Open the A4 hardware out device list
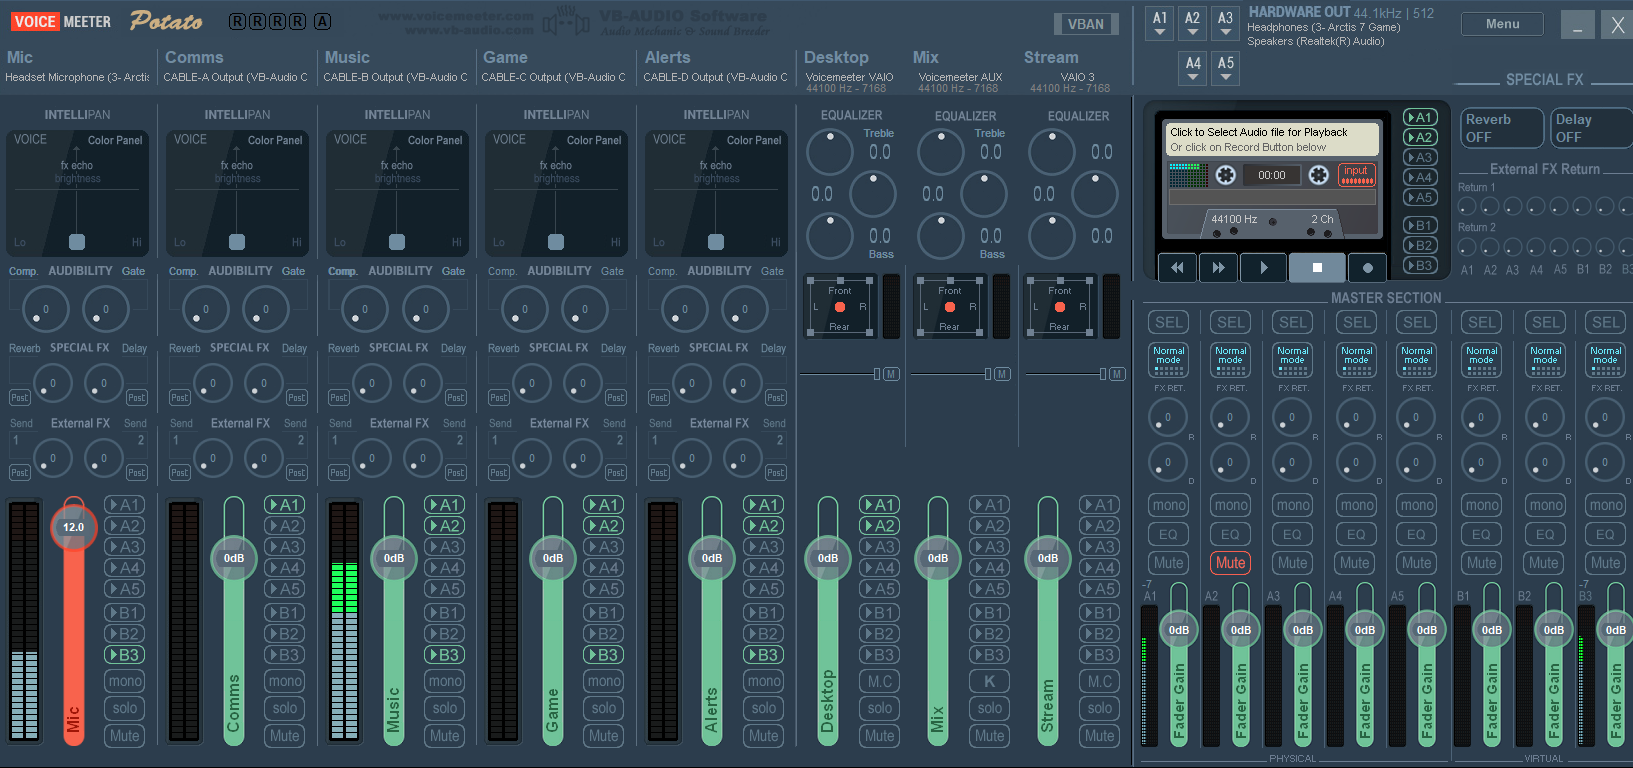The width and height of the screenshot is (1633, 768). click(1193, 68)
